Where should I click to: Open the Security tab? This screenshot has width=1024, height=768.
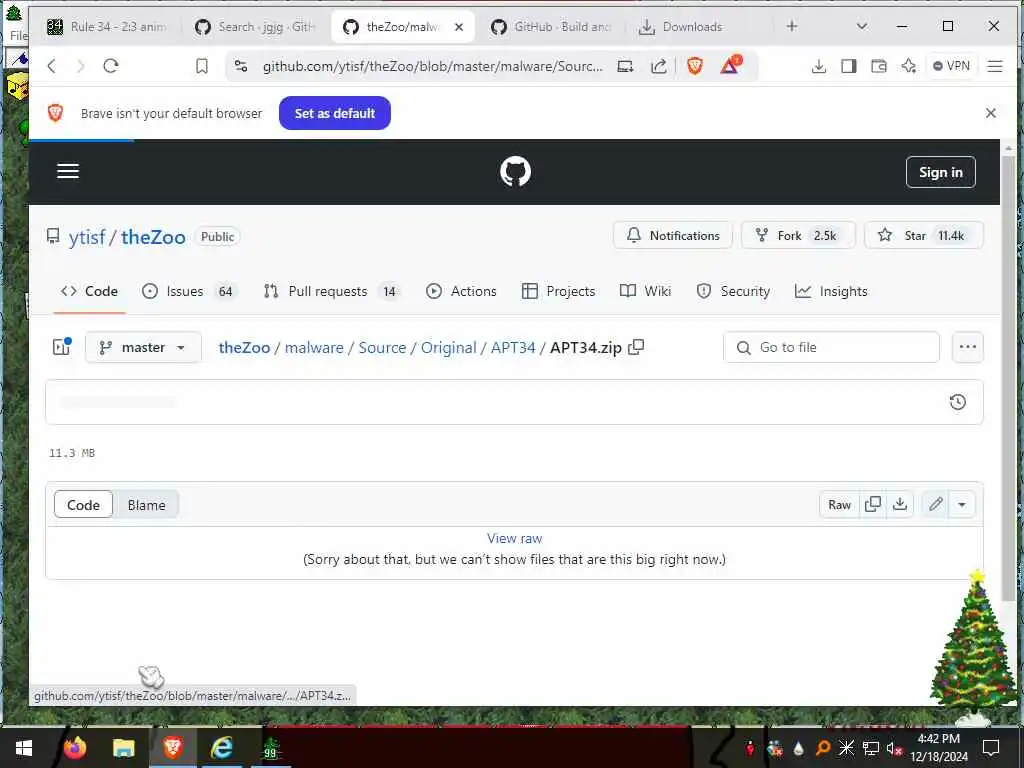(x=733, y=291)
